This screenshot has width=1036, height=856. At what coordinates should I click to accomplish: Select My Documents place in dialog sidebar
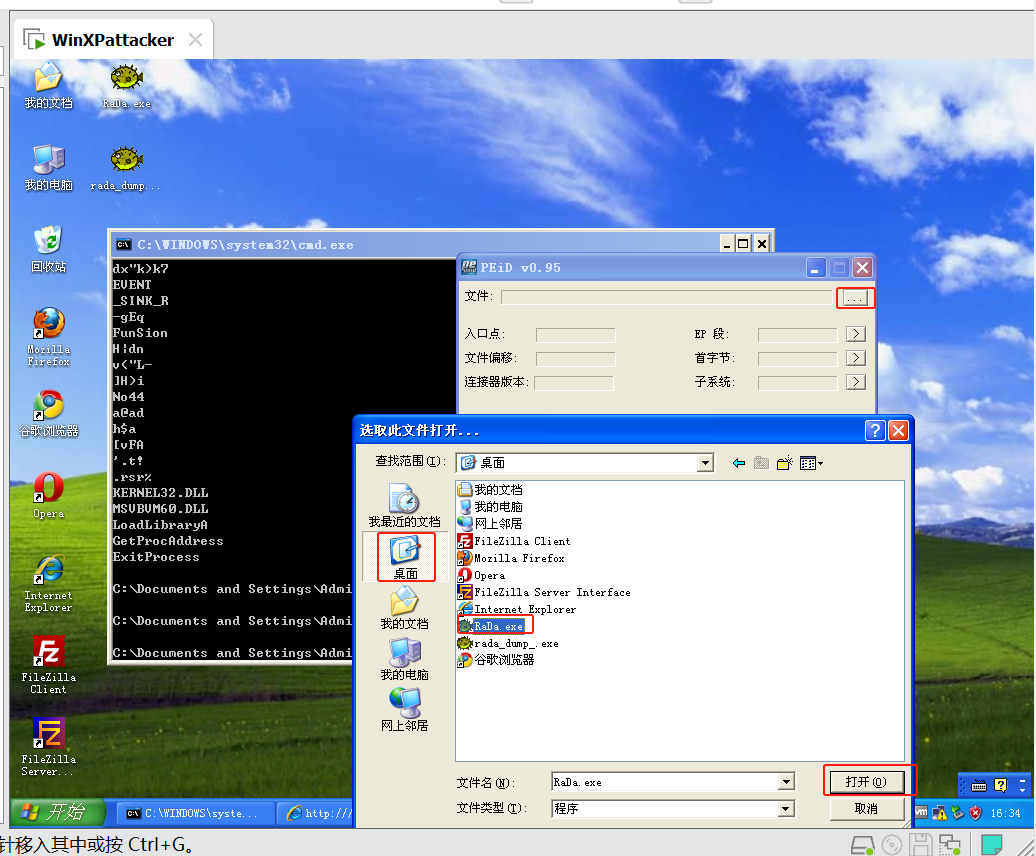(x=404, y=608)
